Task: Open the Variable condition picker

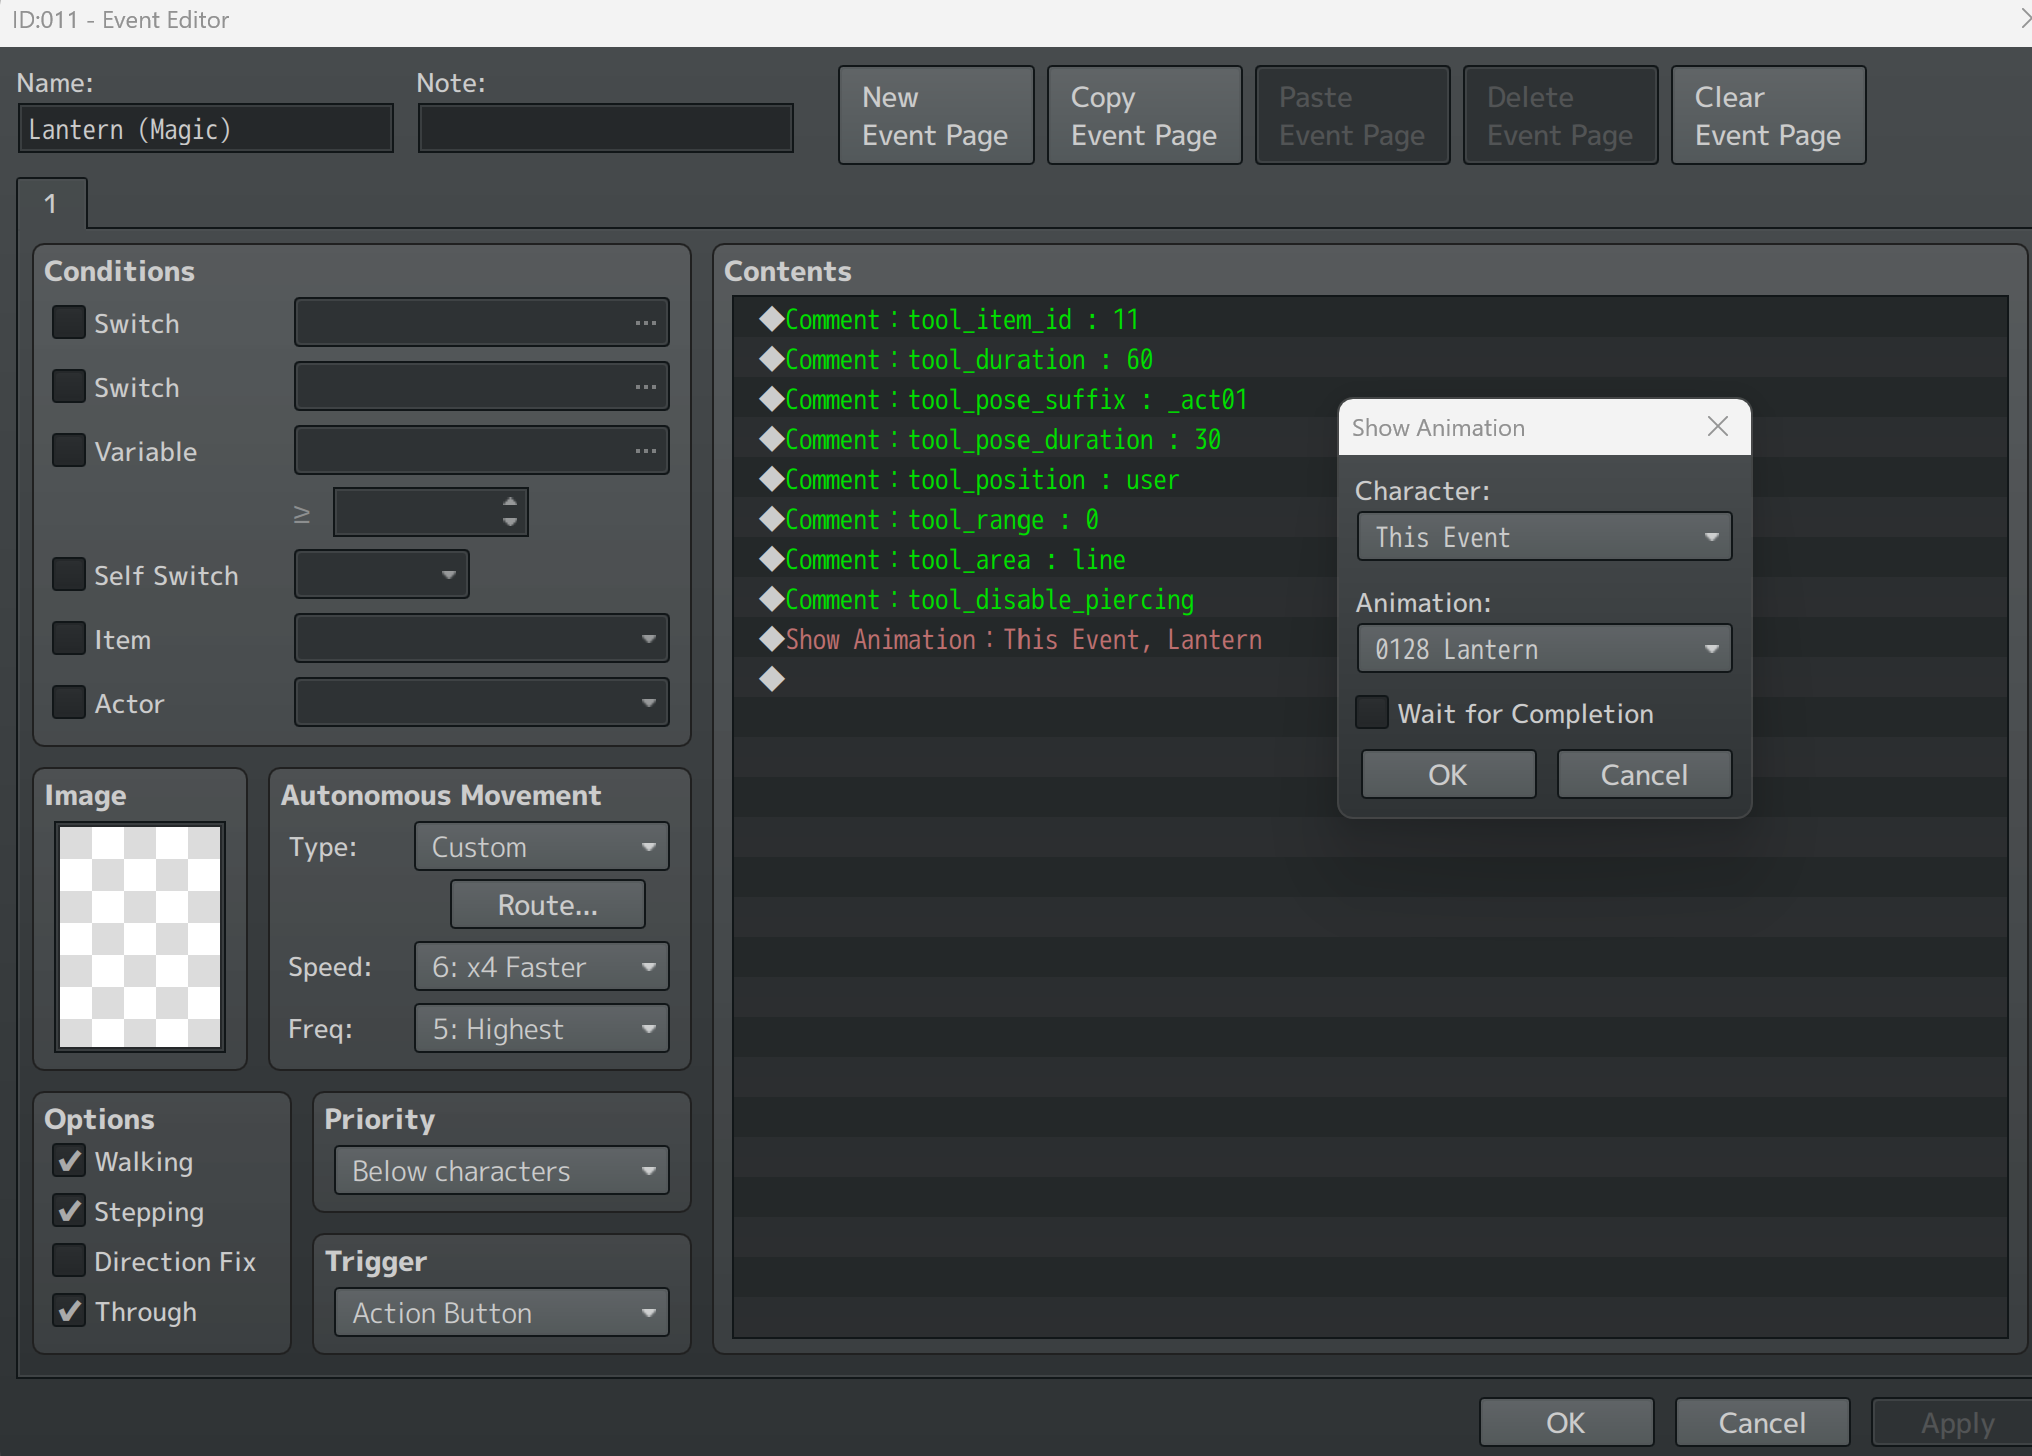Action: tap(481, 451)
